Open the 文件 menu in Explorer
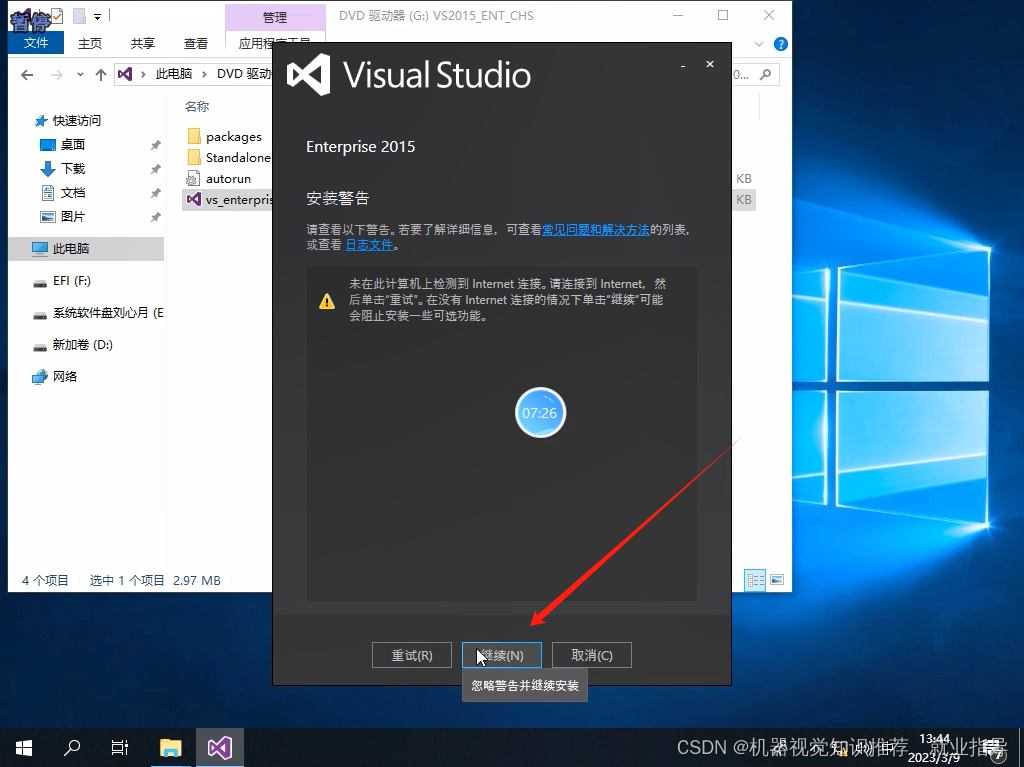Screen dimensions: 1024x767 point(36,43)
